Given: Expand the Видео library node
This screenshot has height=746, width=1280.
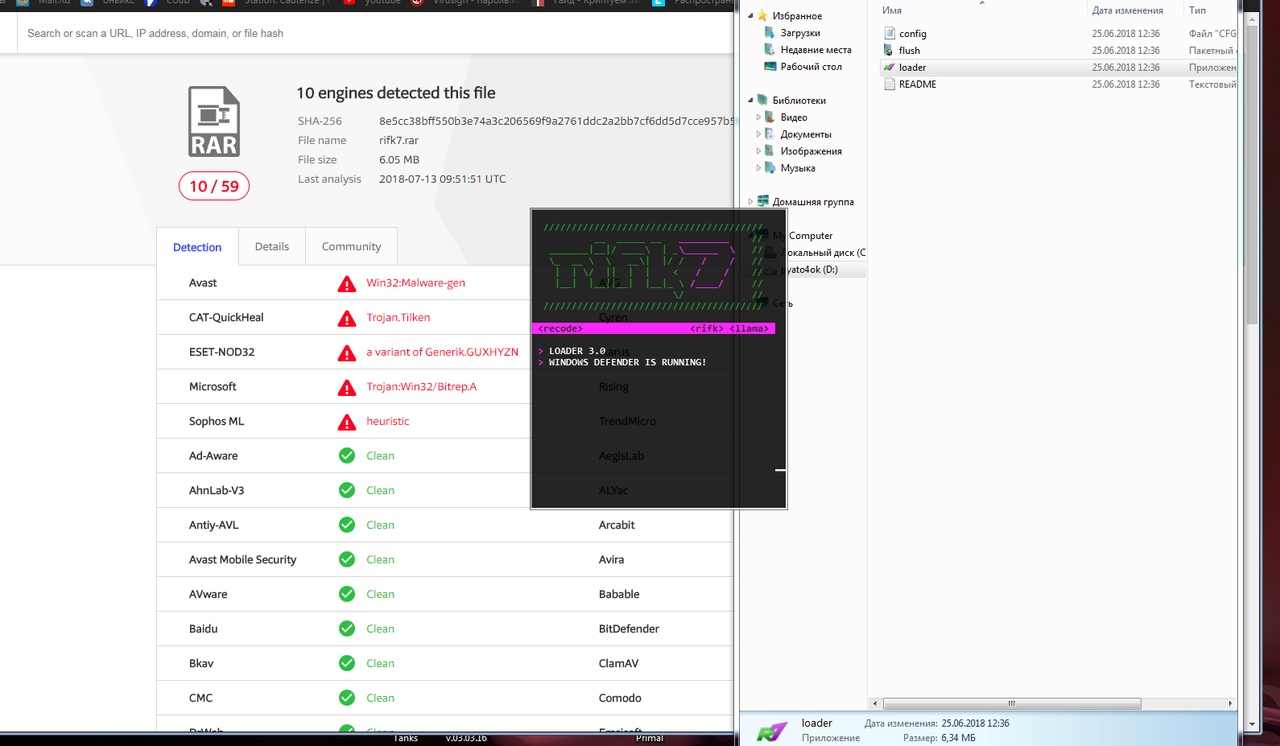Looking at the screenshot, I should click(x=759, y=117).
